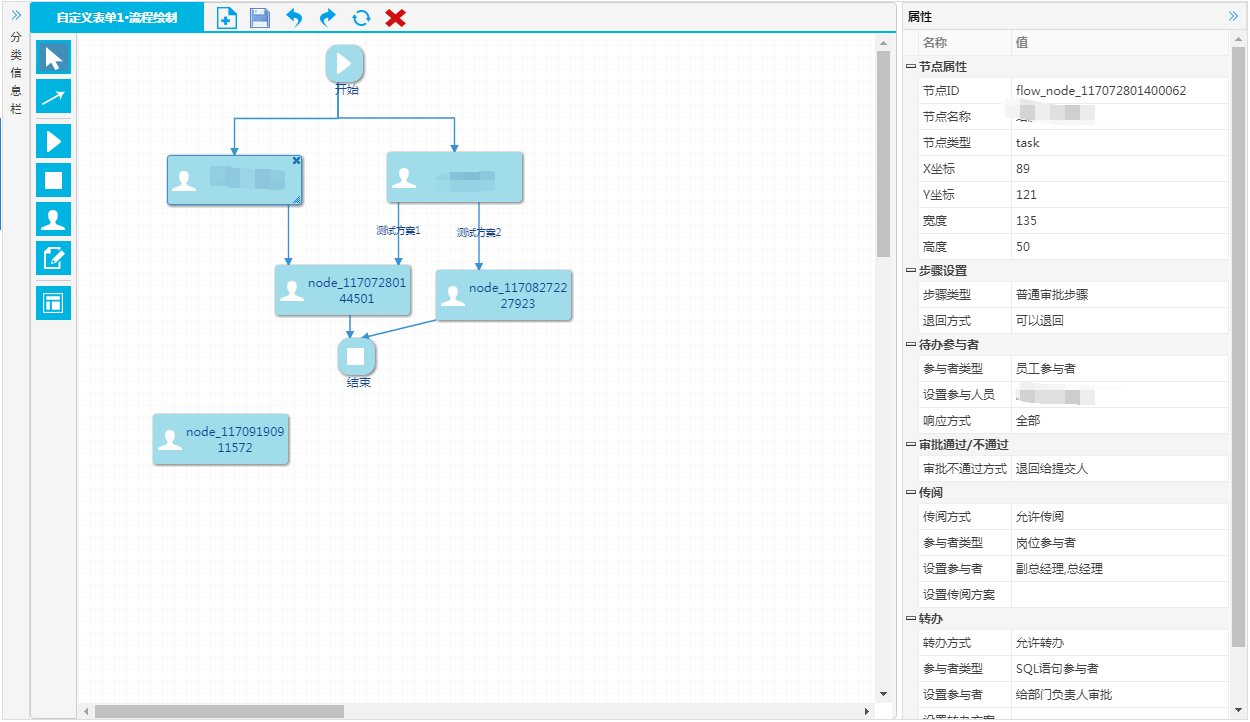This screenshot has height=722, width=1250.
Task: Redo the flow edit
Action: 328,18
